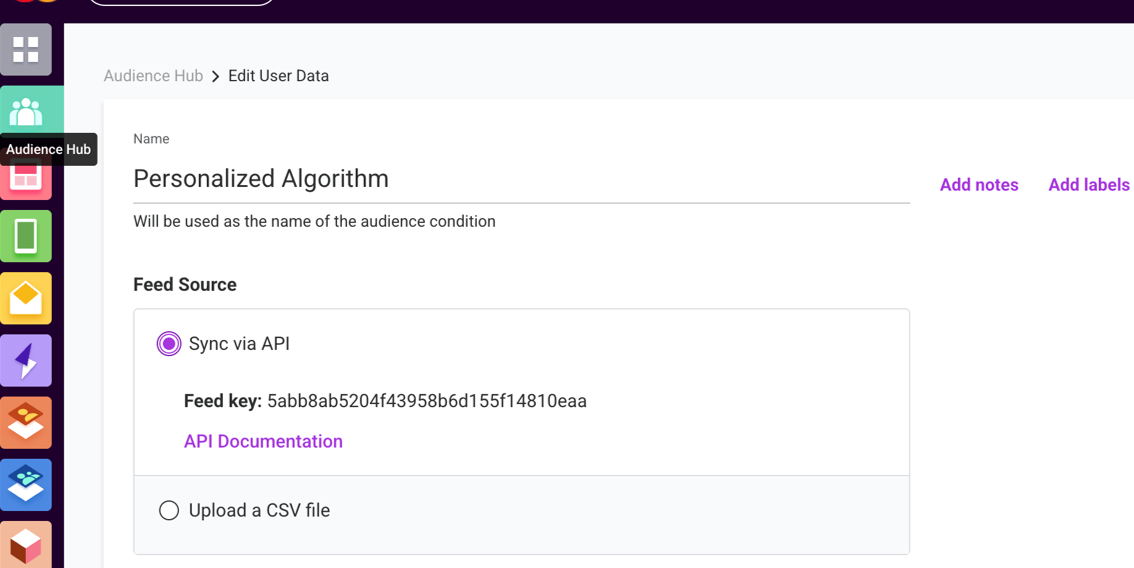
Task: Open the blue layered stack sidebar icon
Action: click(x=26, y=485)
